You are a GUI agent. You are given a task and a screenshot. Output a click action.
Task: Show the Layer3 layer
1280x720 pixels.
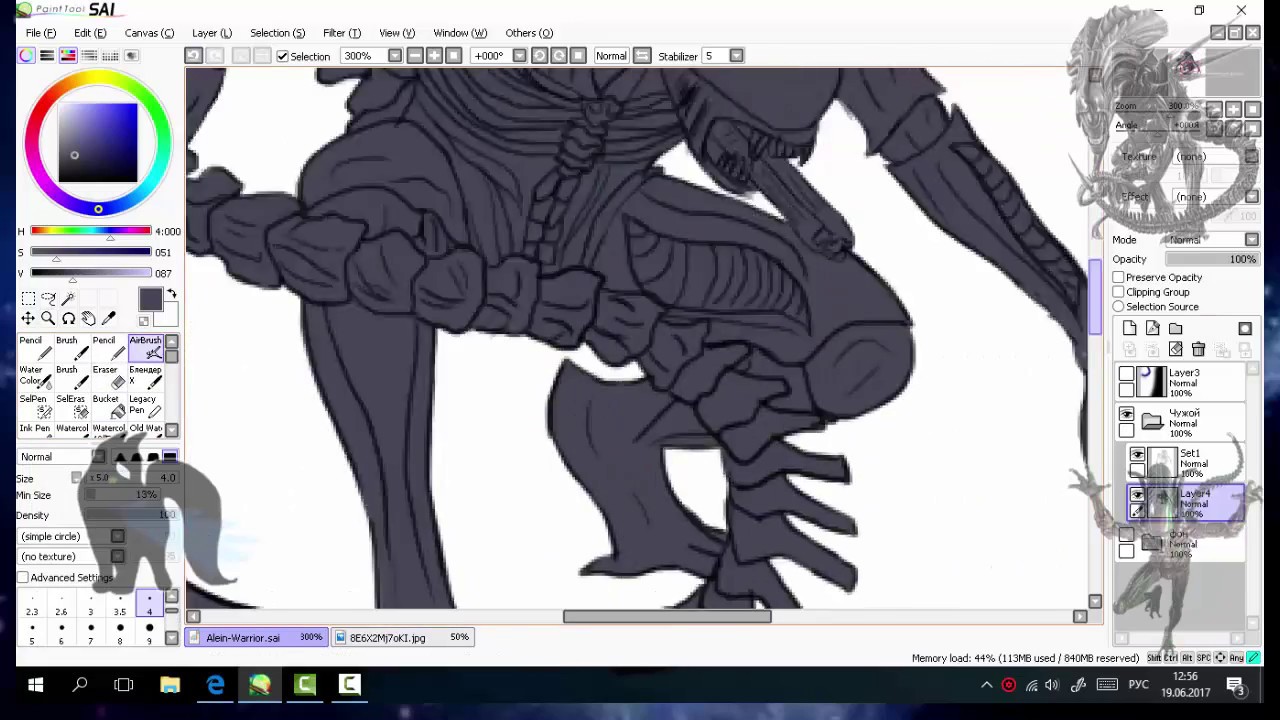[x=1127, y=374]
